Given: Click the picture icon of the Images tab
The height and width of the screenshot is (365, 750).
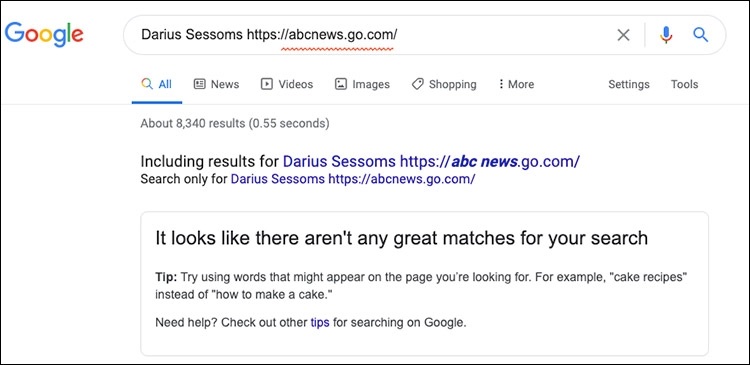Looking at the screenshot, I should [x=341, y=84].
